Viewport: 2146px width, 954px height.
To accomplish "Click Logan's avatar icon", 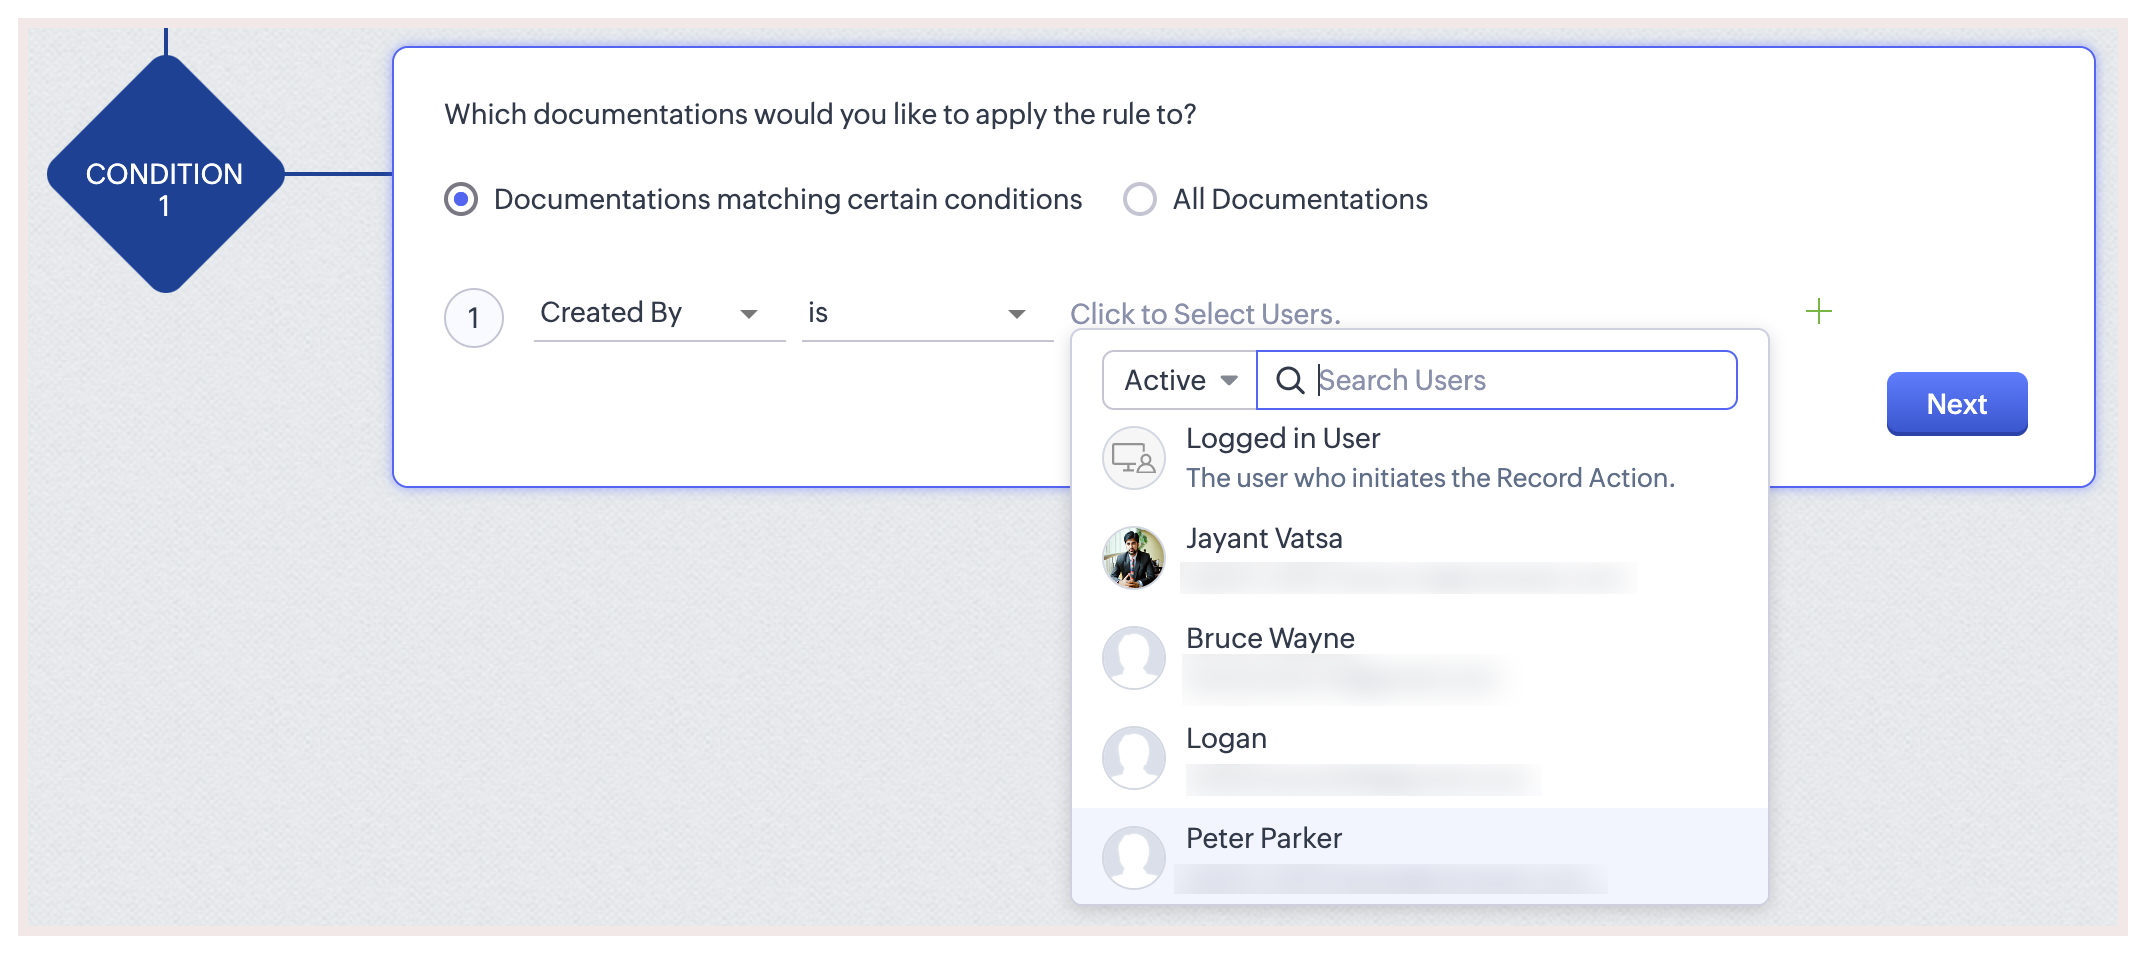I will pos(1133,758).
